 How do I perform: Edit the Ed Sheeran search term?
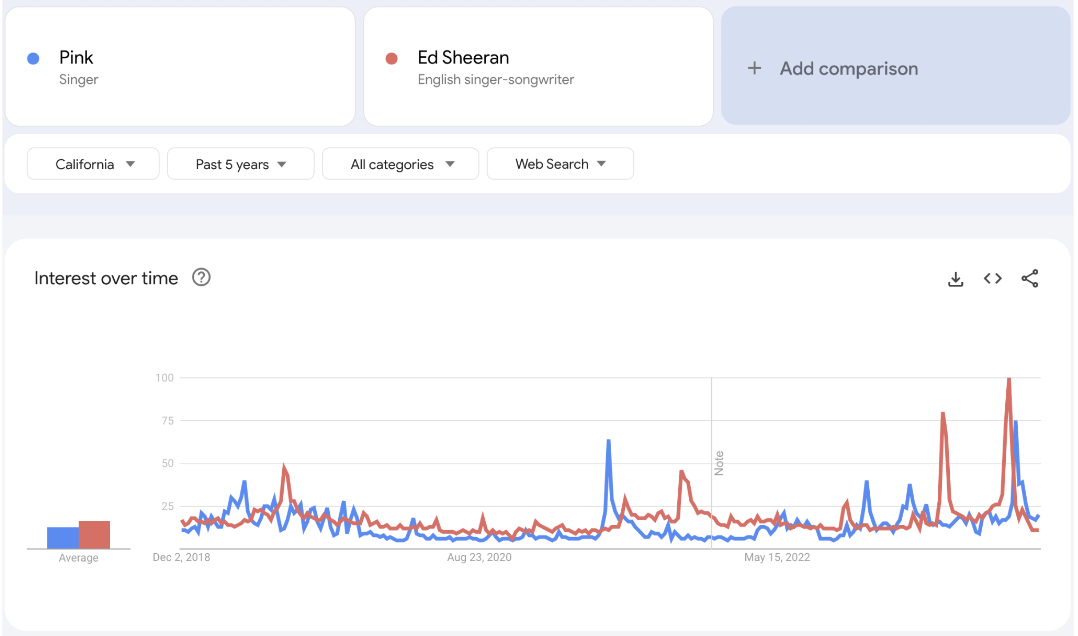pyautogui.click(x=538, y=67)
